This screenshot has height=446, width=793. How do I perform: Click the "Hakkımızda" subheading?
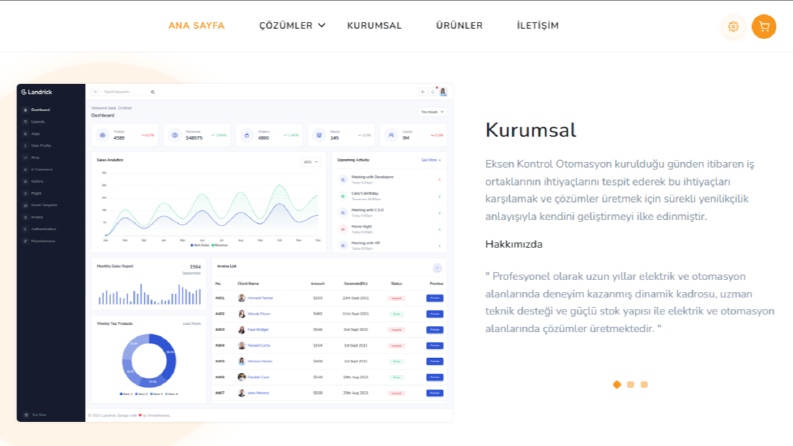coord(514,244)
